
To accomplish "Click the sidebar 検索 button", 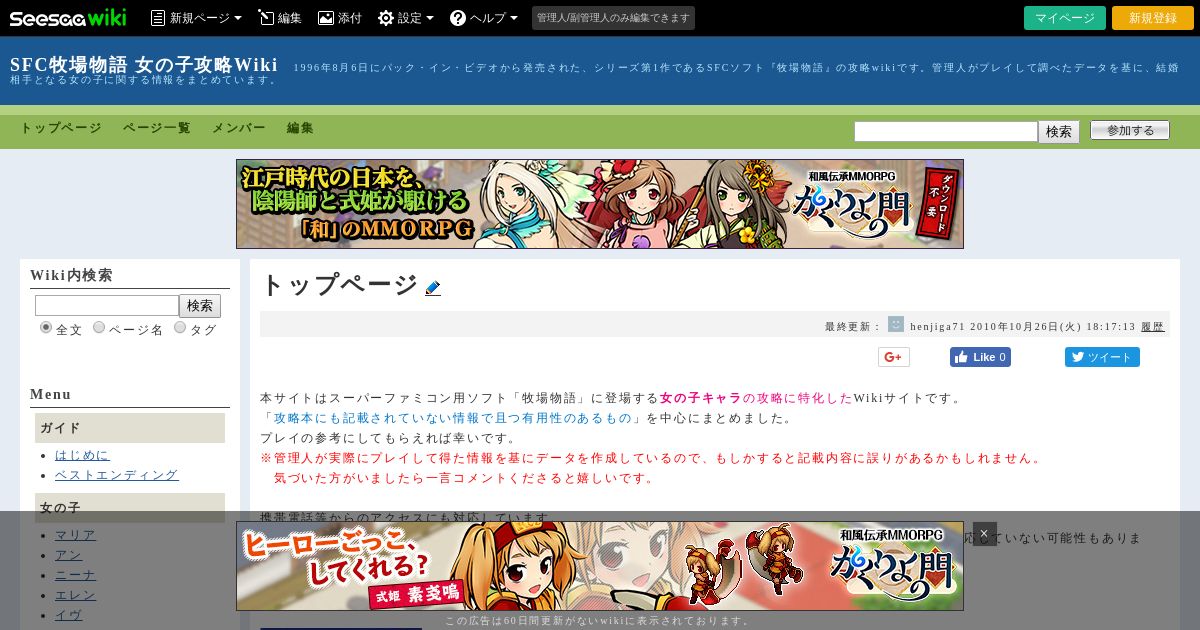I will coord(200,306).
